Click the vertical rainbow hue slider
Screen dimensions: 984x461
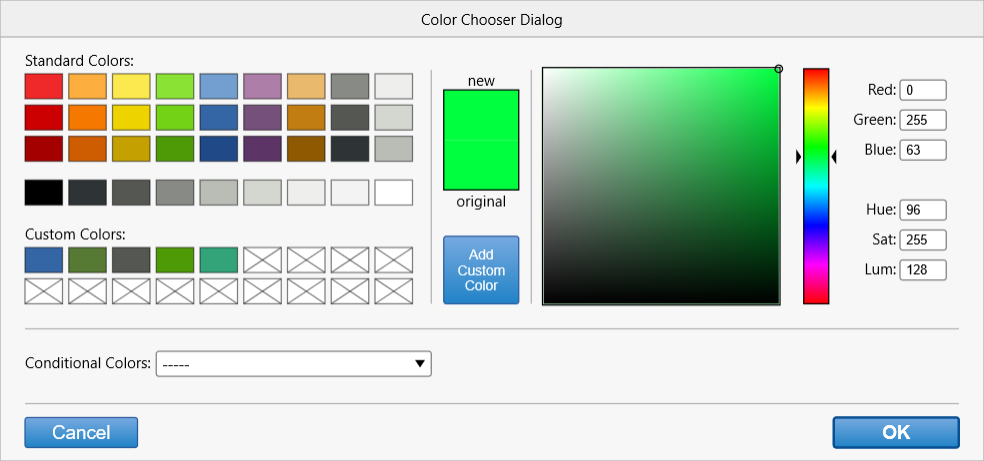pyautogui.click(x=816, y=186)
